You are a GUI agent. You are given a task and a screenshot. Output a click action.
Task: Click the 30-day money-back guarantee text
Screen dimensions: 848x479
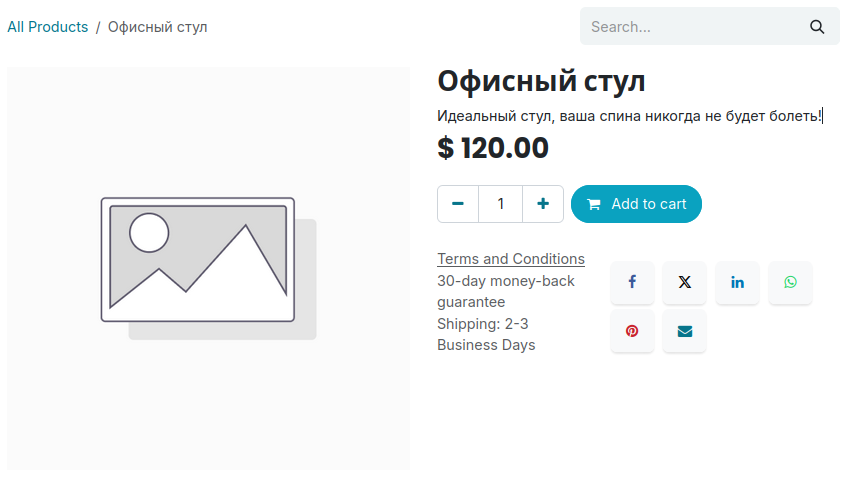(505, 291)
